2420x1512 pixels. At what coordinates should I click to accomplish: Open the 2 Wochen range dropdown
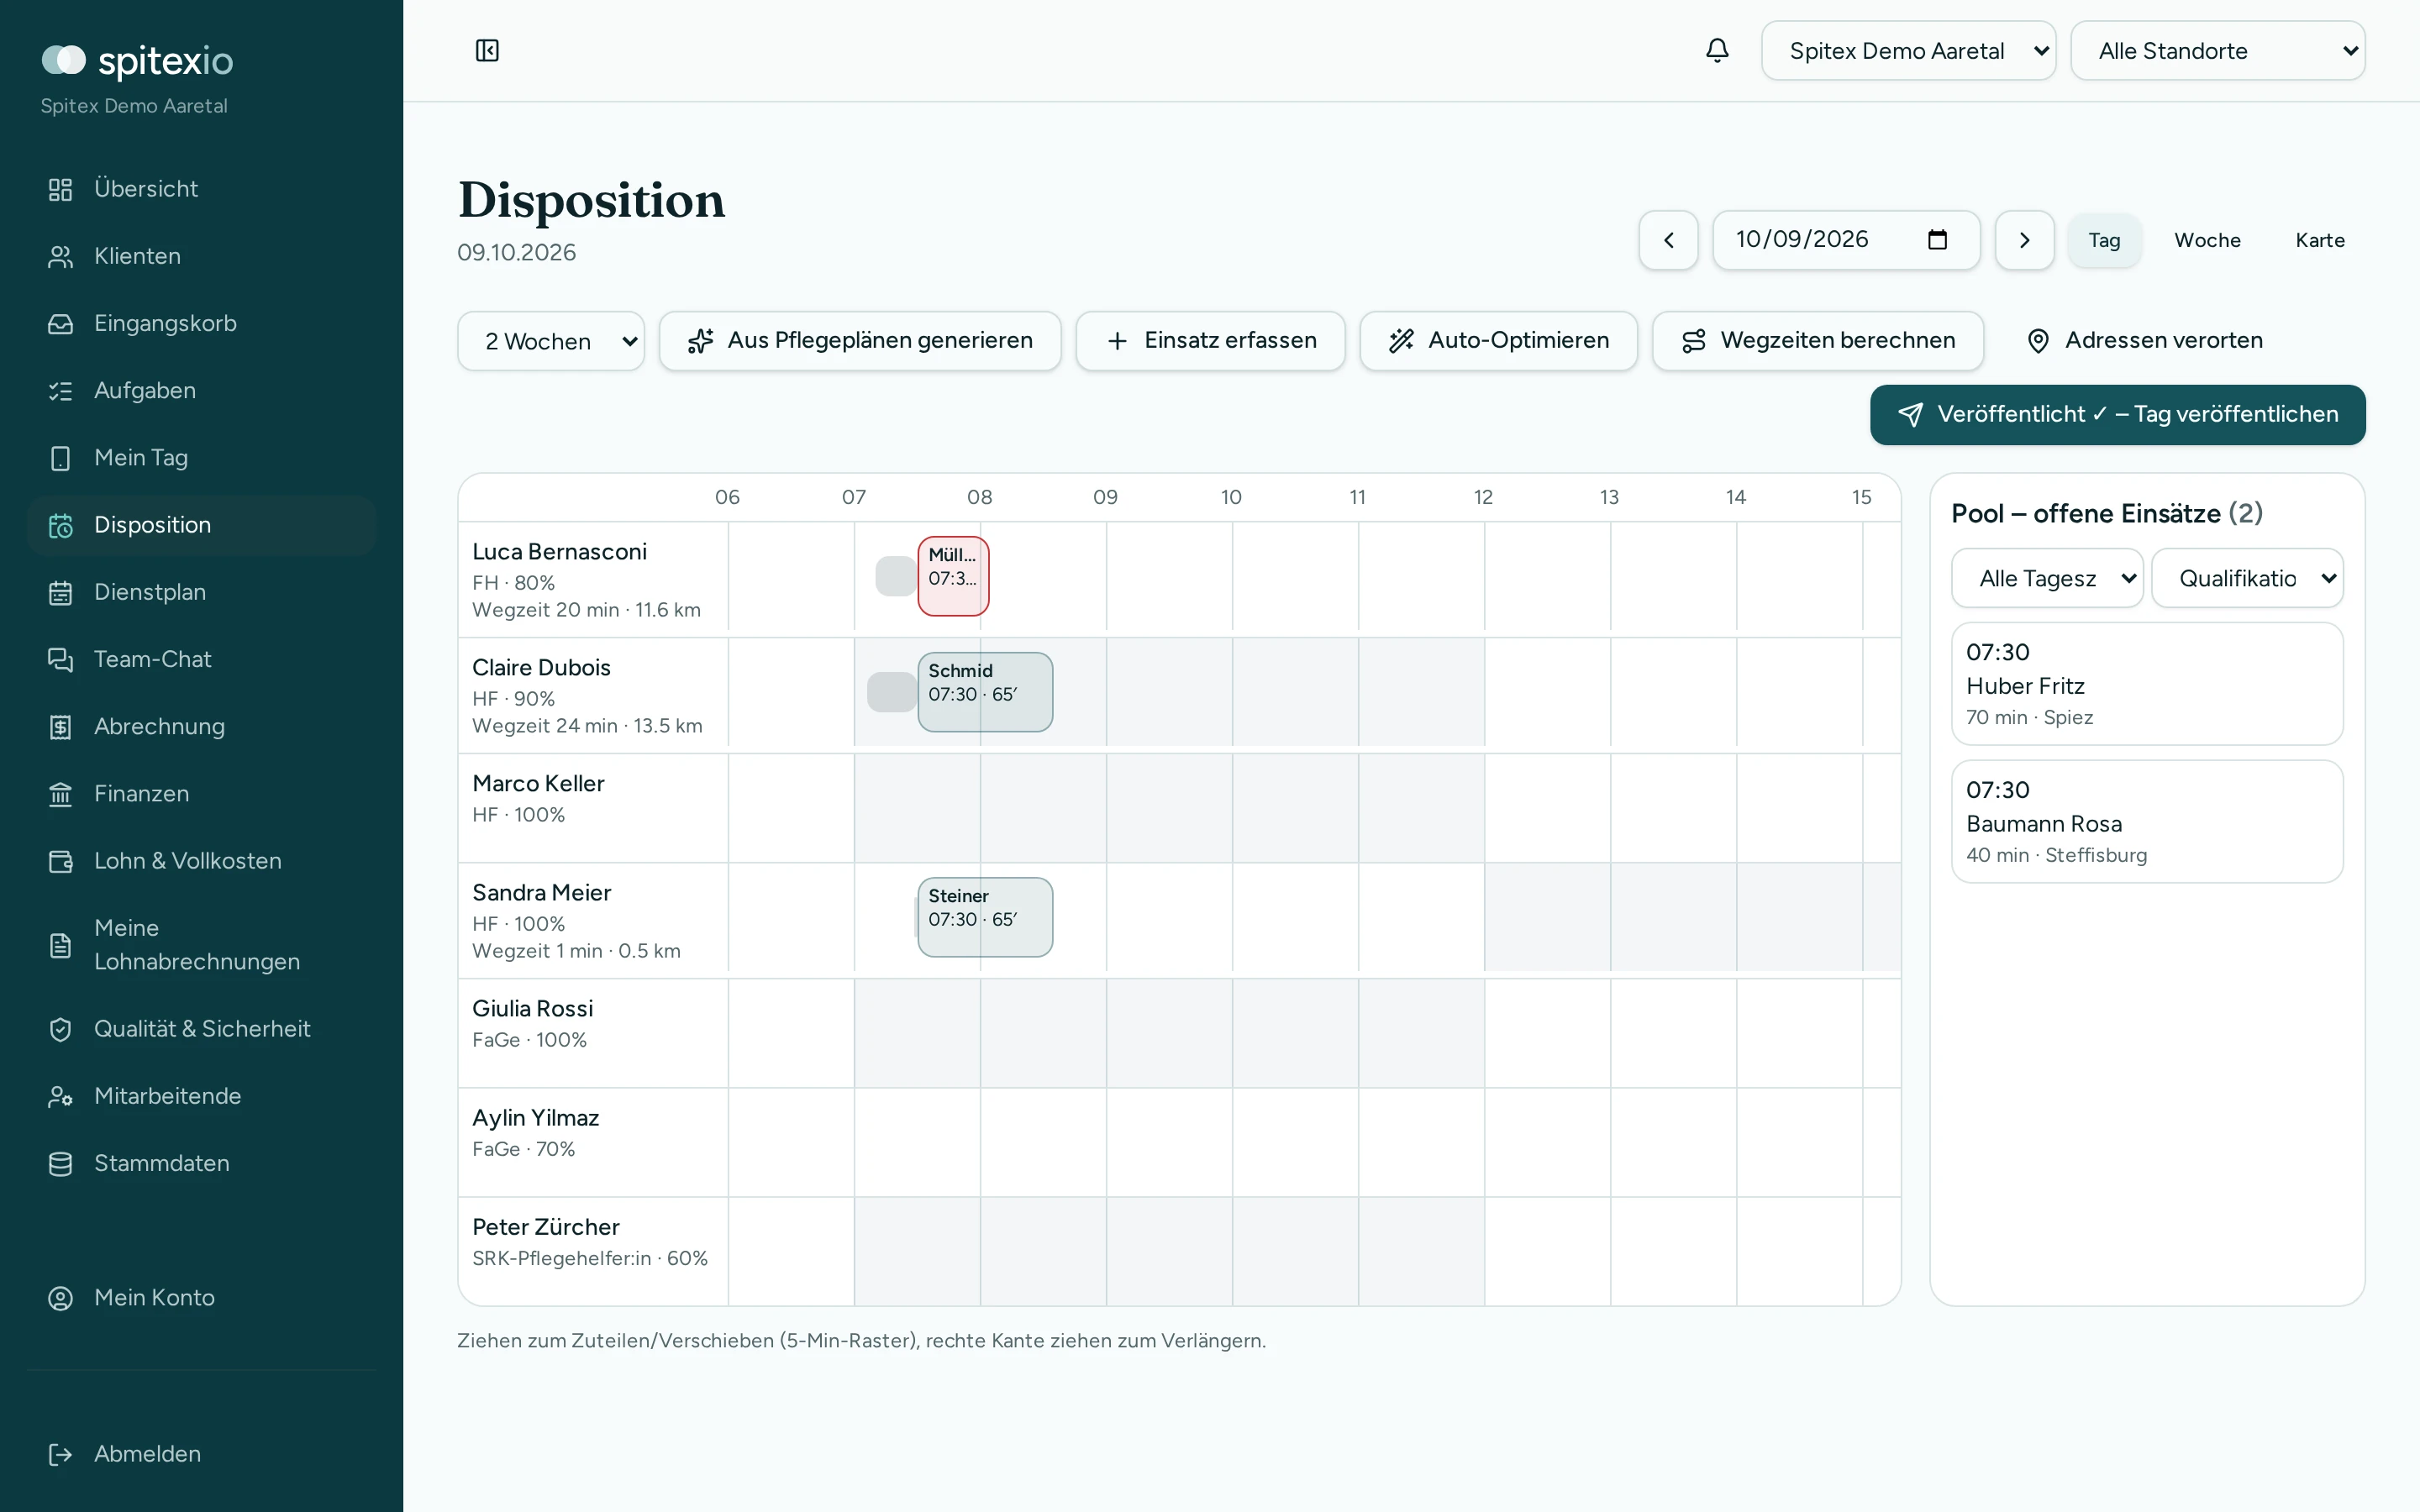(551, 341)
